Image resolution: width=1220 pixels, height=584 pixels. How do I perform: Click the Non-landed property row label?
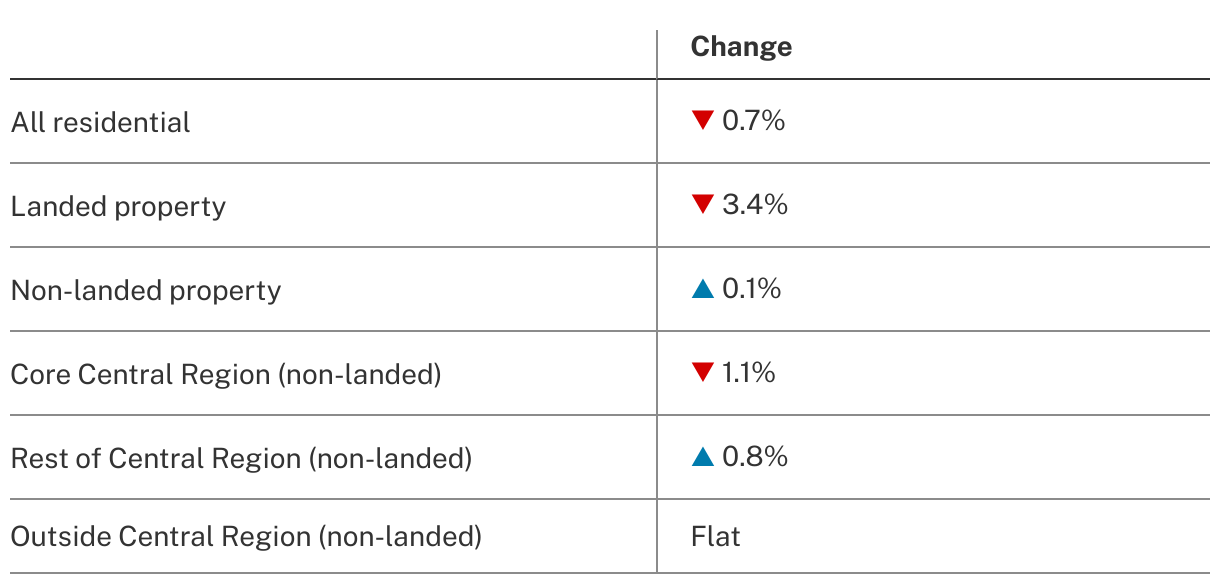pyautogui.click(x=146, y=290)
